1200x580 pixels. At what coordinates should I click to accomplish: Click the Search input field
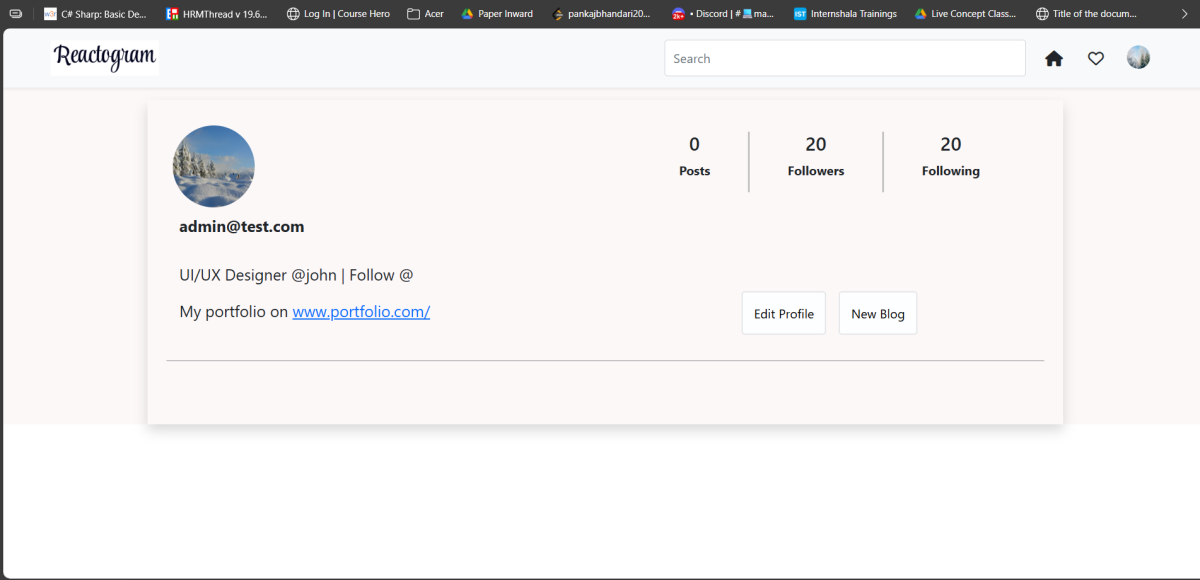pyautogui.click(x=844, y=59)
